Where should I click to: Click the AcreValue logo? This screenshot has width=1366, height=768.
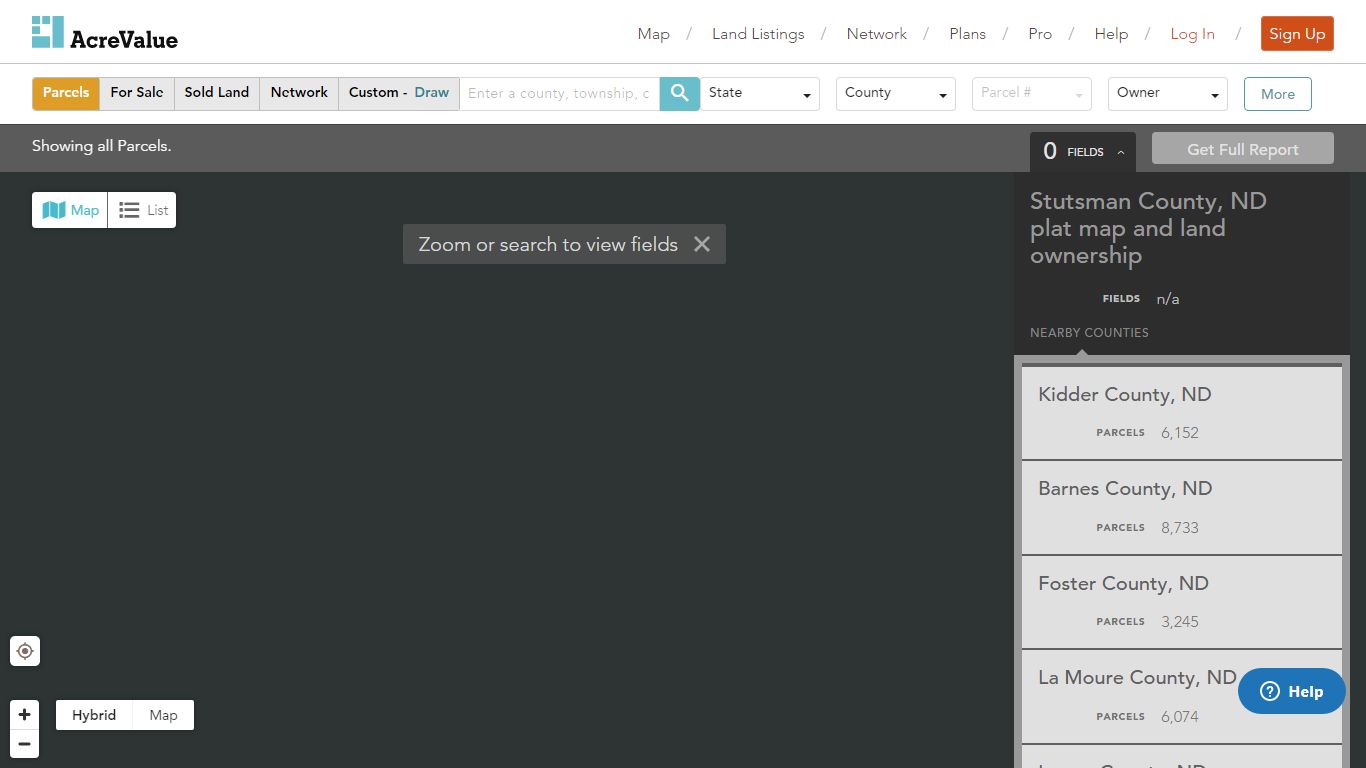pyautogui.click(x=105, y=33)
